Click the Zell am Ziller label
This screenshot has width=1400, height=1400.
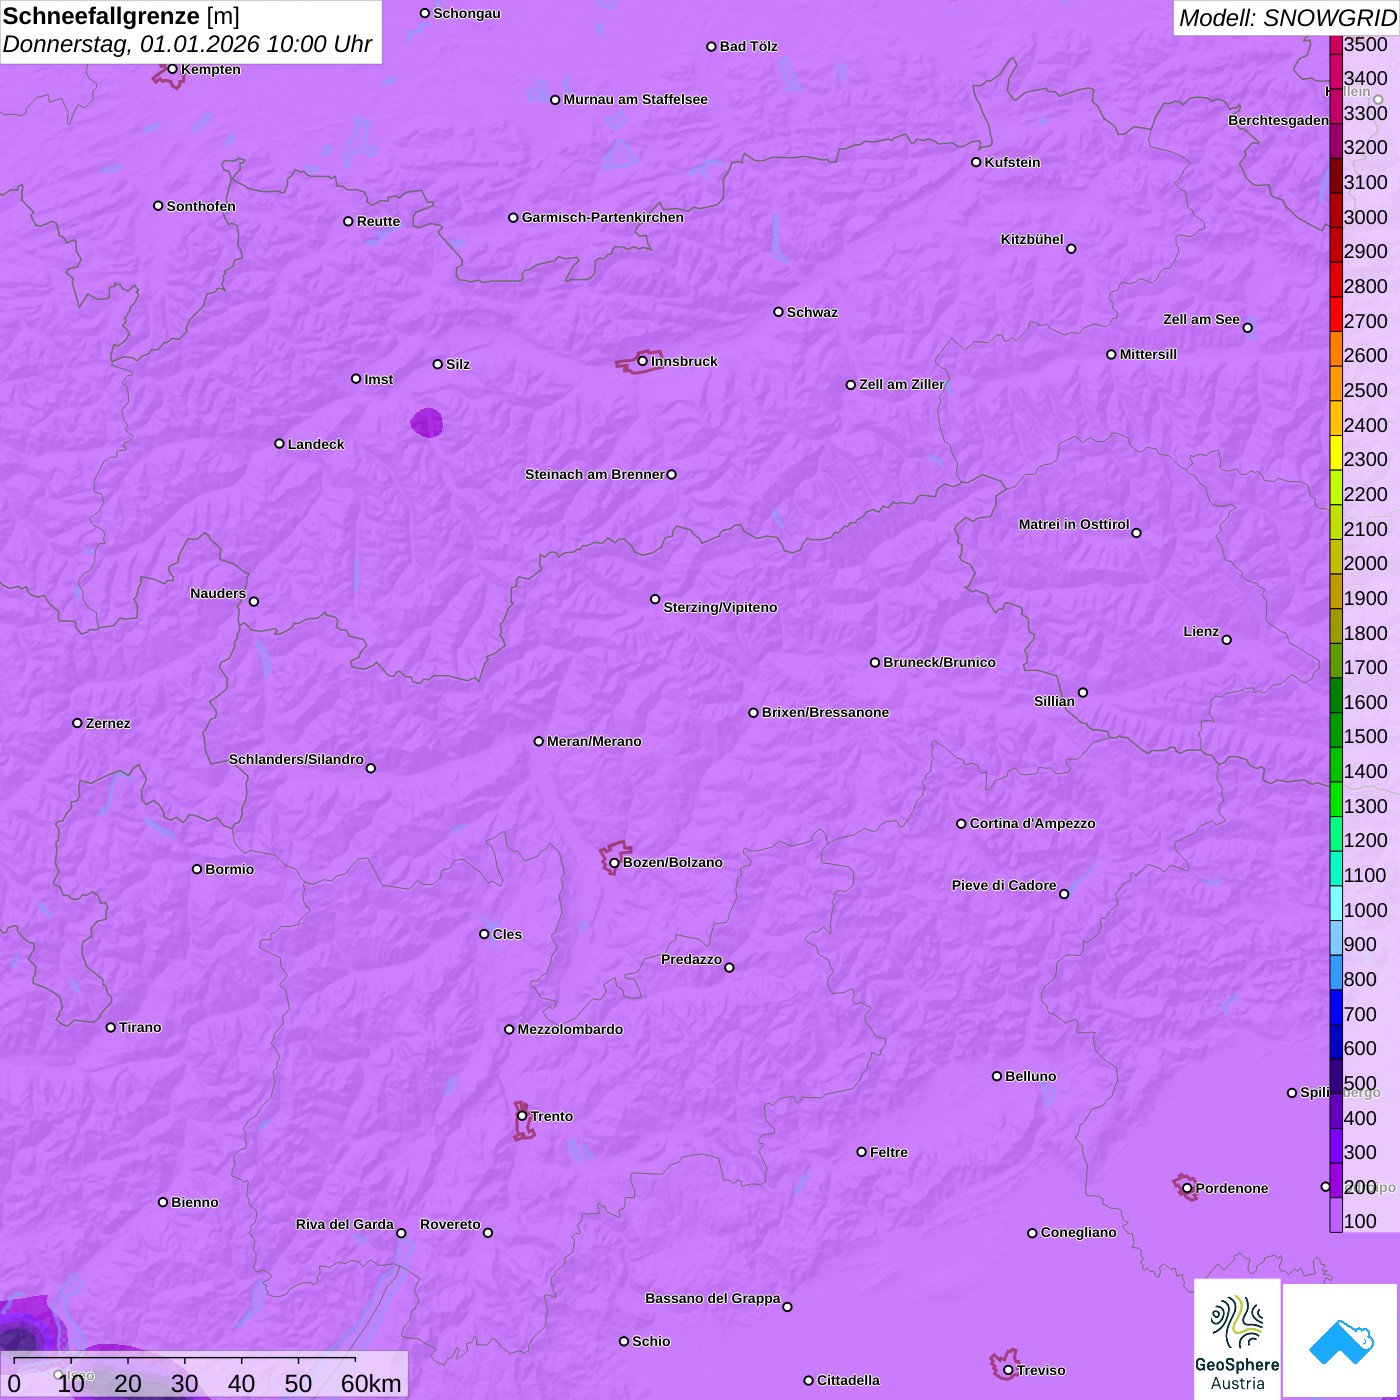click(x=902, y=384)
